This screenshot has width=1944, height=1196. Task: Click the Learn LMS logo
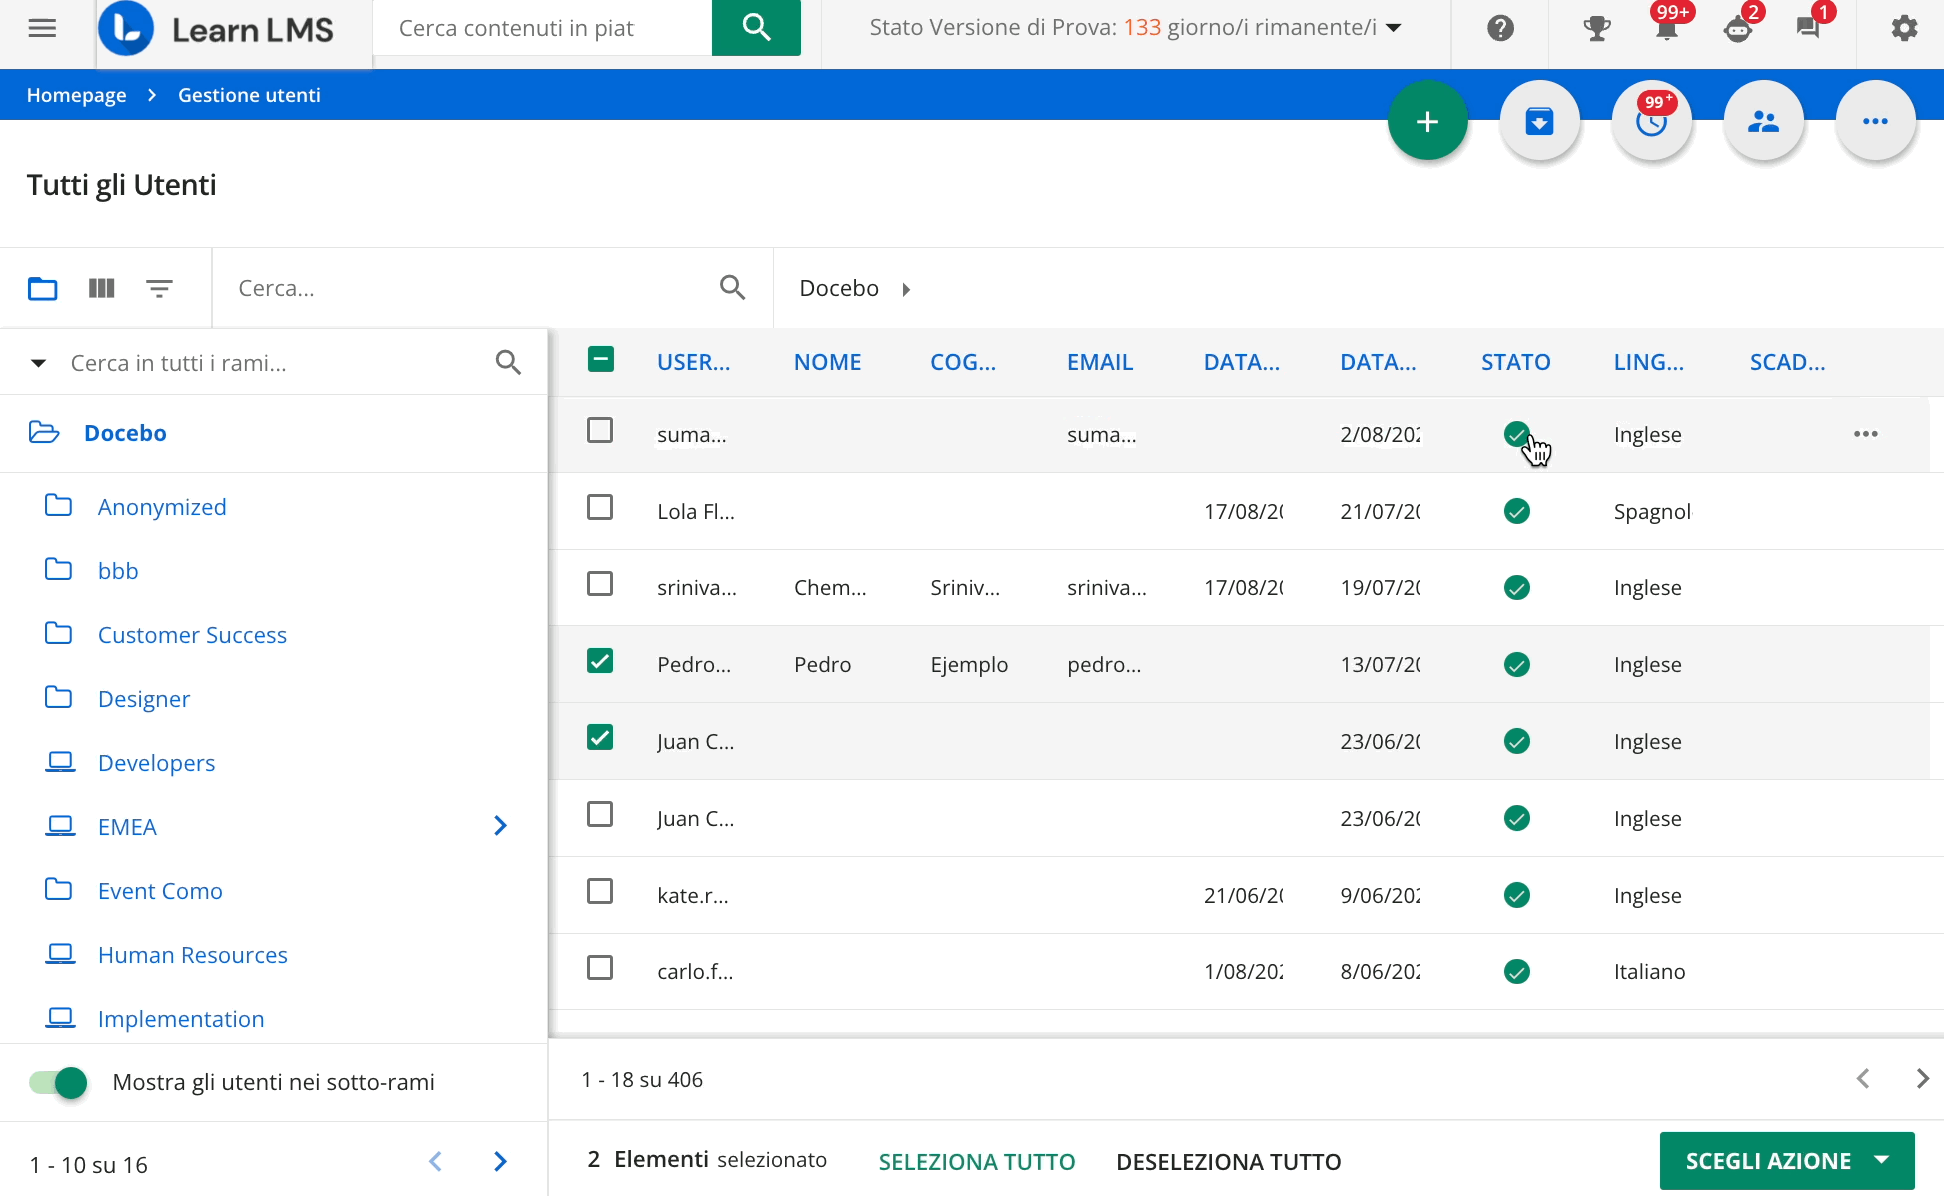[x=217, y=29]
